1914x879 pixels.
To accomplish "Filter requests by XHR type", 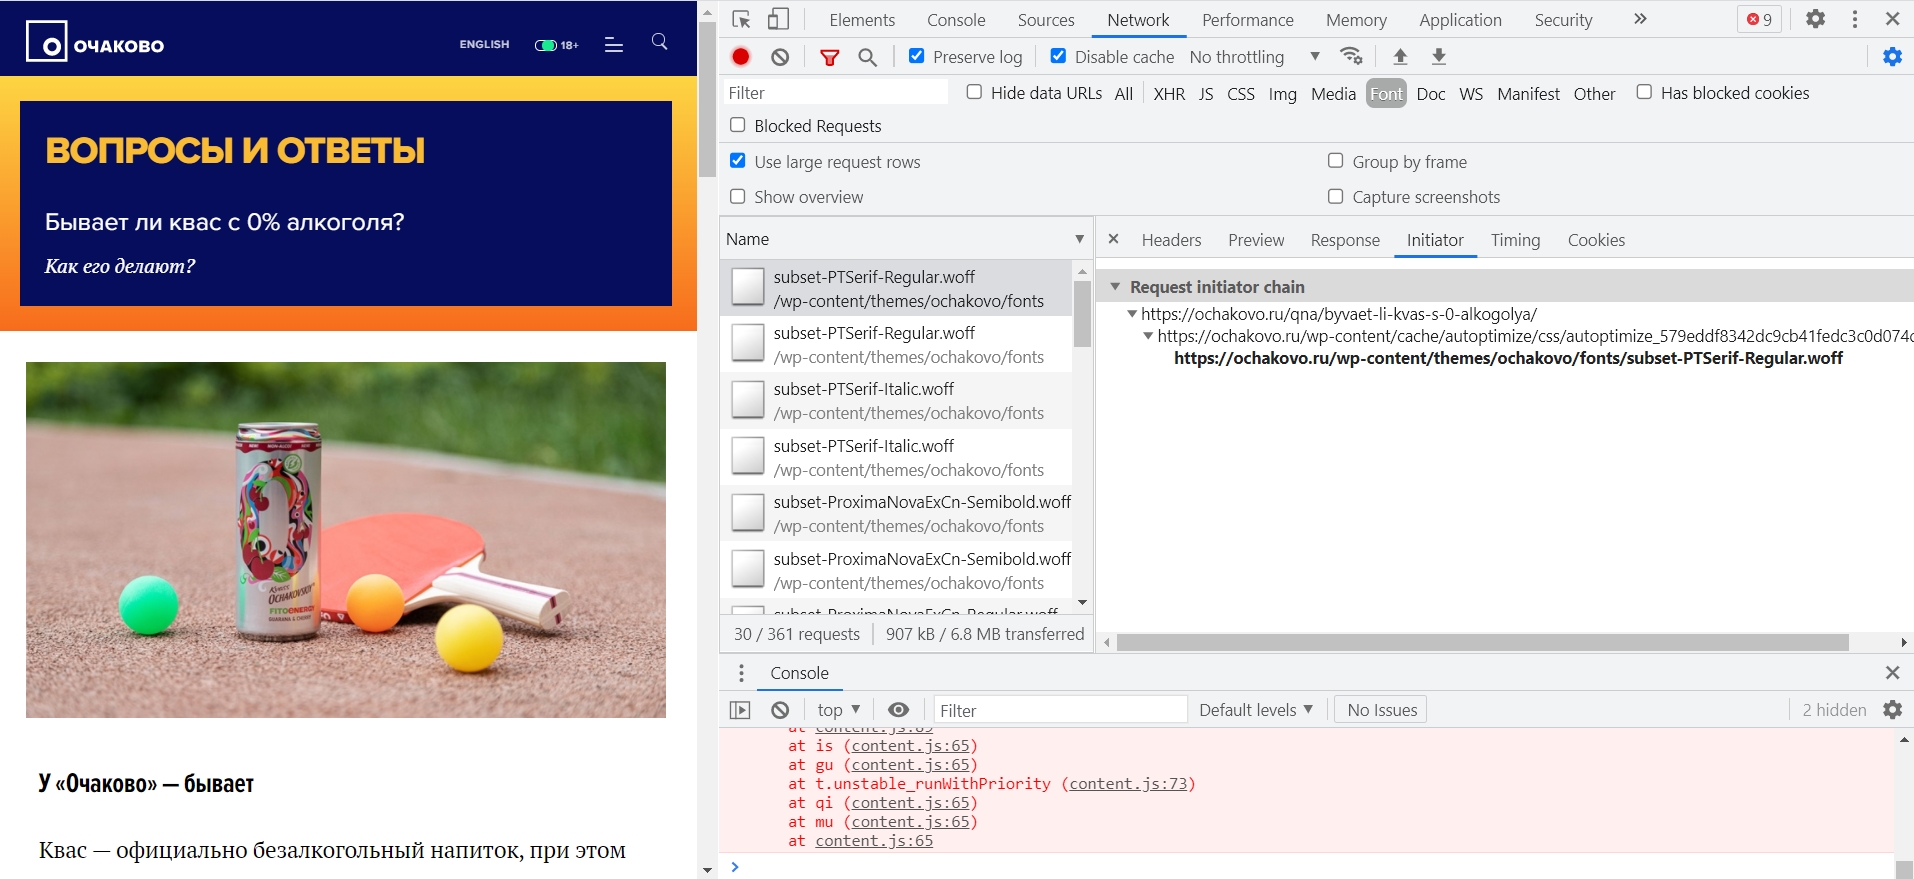I will [x=1169, y=94].
